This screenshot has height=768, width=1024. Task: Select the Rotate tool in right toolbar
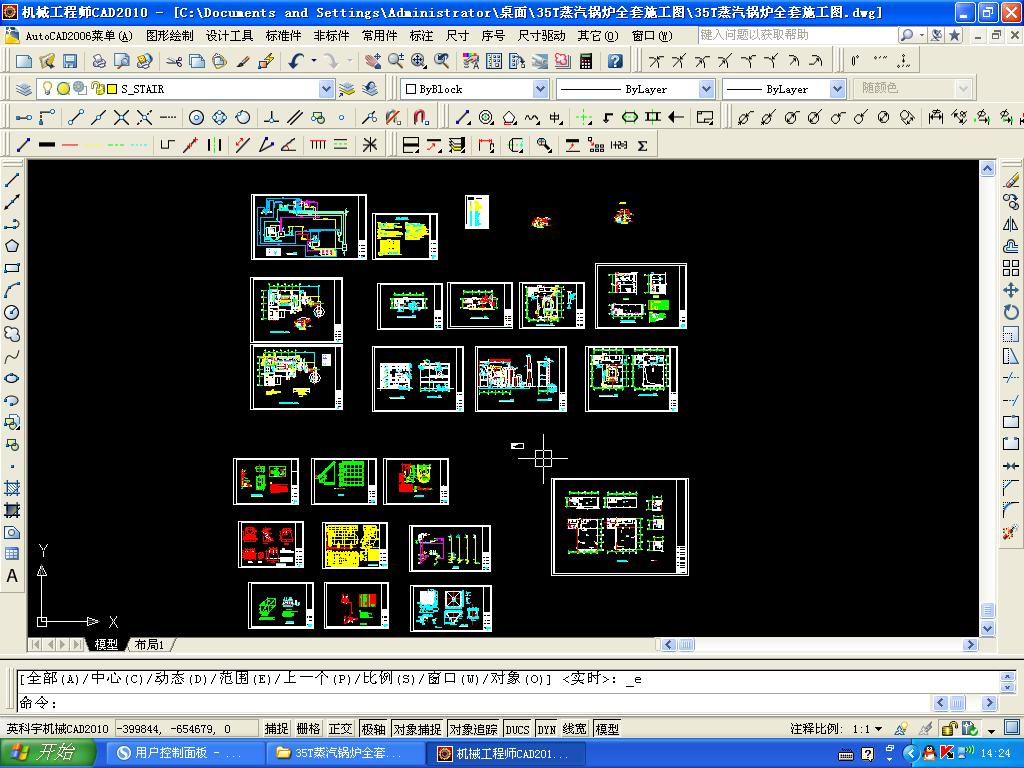point(1011,312)
